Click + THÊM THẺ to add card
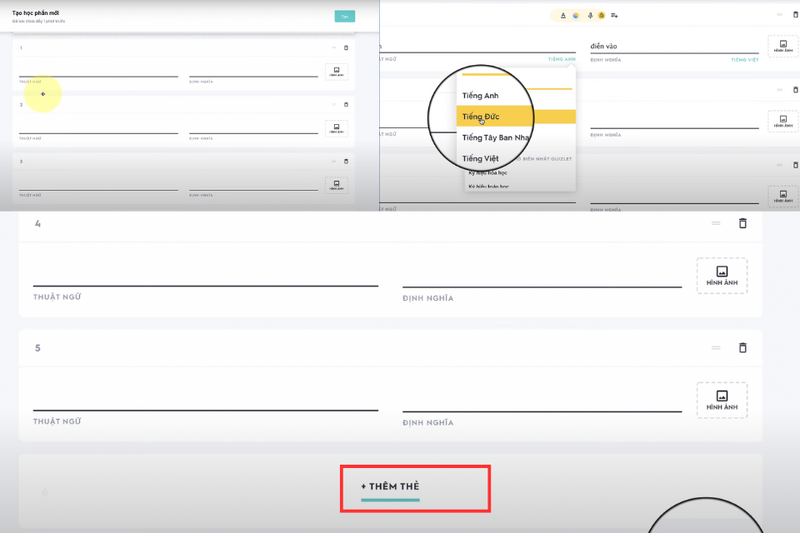Image resolution: width=800 pixels, height=533 pixels. tap(390, 487)
